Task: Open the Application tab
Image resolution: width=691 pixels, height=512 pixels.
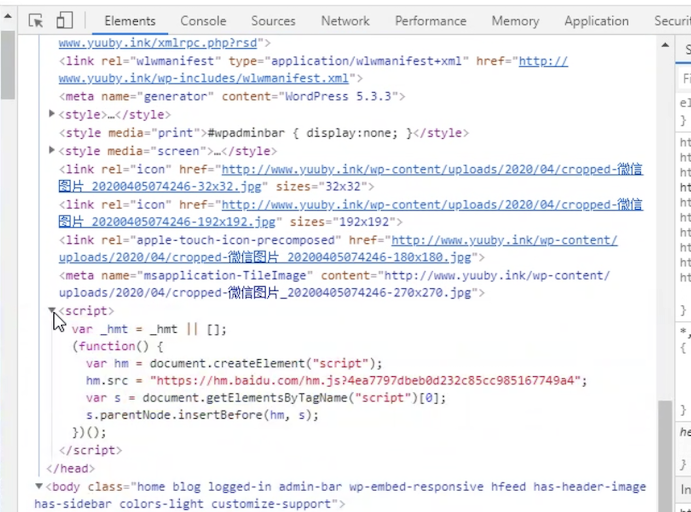Action: tap(596, 21)
